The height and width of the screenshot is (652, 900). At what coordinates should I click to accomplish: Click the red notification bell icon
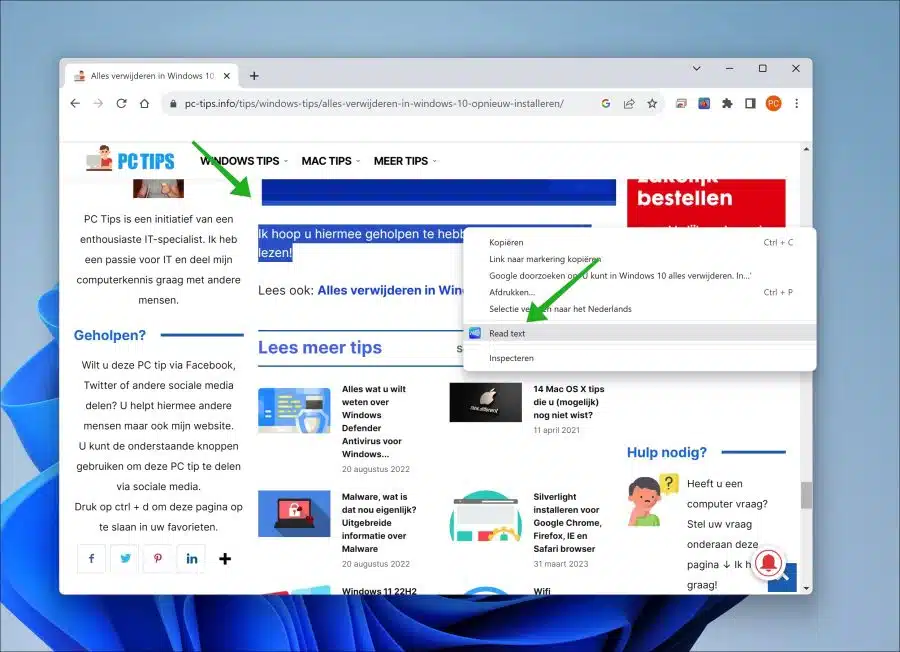point(769,563)
